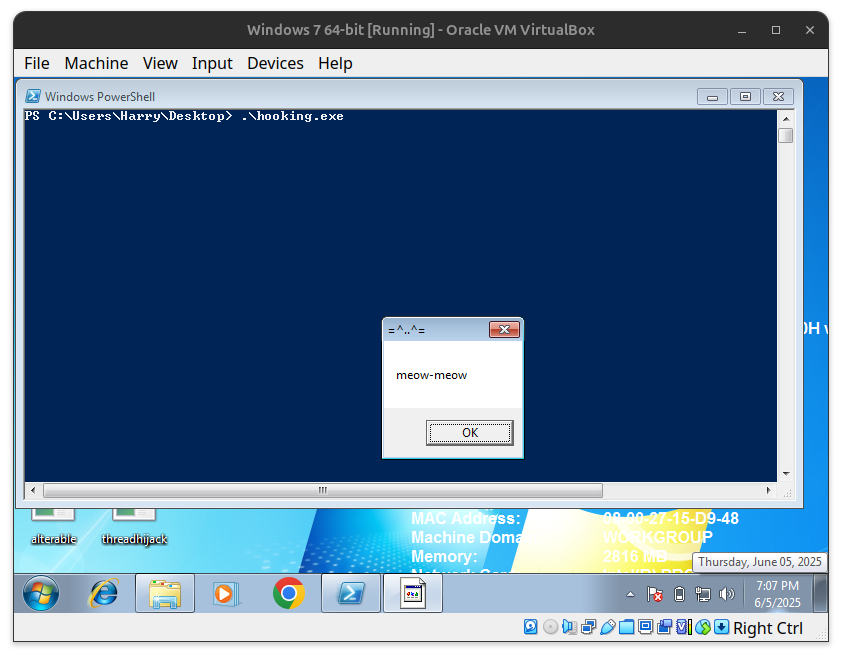Click VirtualBox optical disc status icon

coord(550,627)
